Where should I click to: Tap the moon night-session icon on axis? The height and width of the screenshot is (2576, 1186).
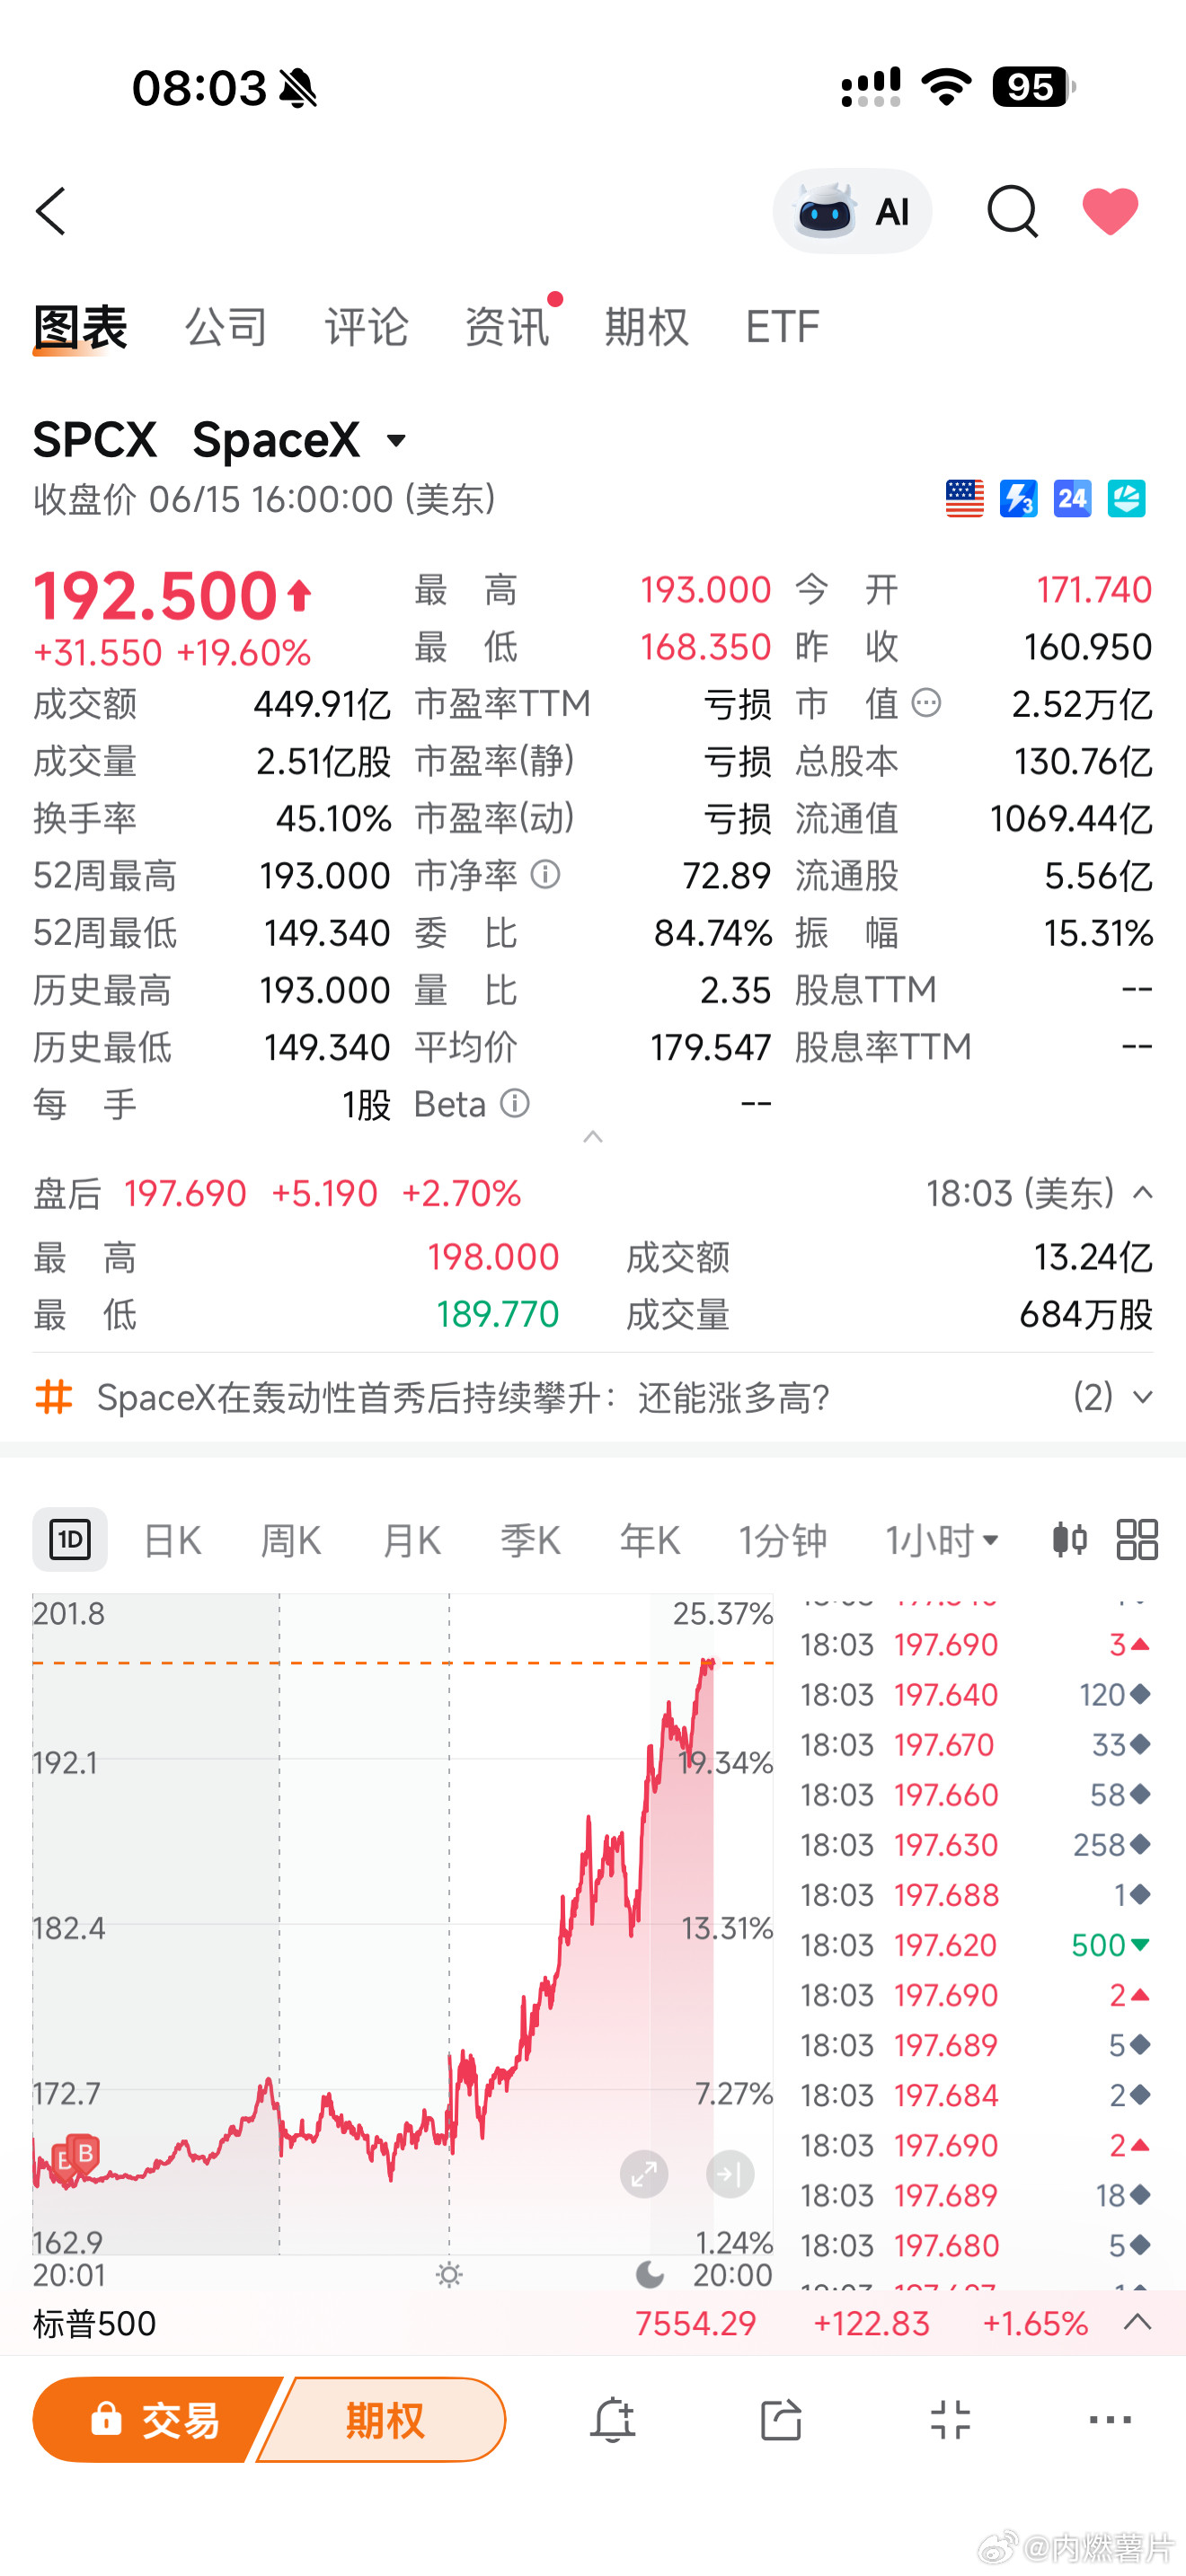pyautogui.click(x=650, y=2275)
